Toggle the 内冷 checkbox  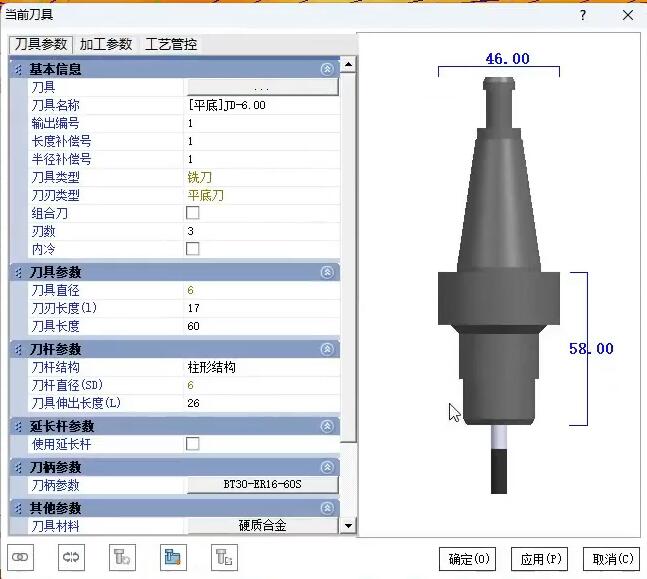coord(193,249)
